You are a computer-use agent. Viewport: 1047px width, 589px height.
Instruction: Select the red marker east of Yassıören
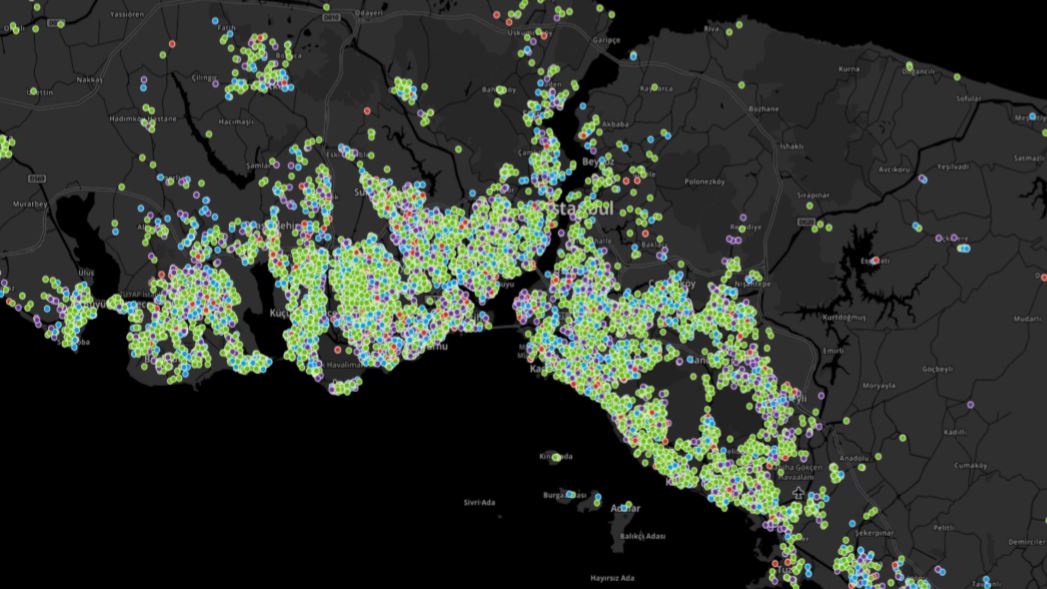(x=173, y=45)
